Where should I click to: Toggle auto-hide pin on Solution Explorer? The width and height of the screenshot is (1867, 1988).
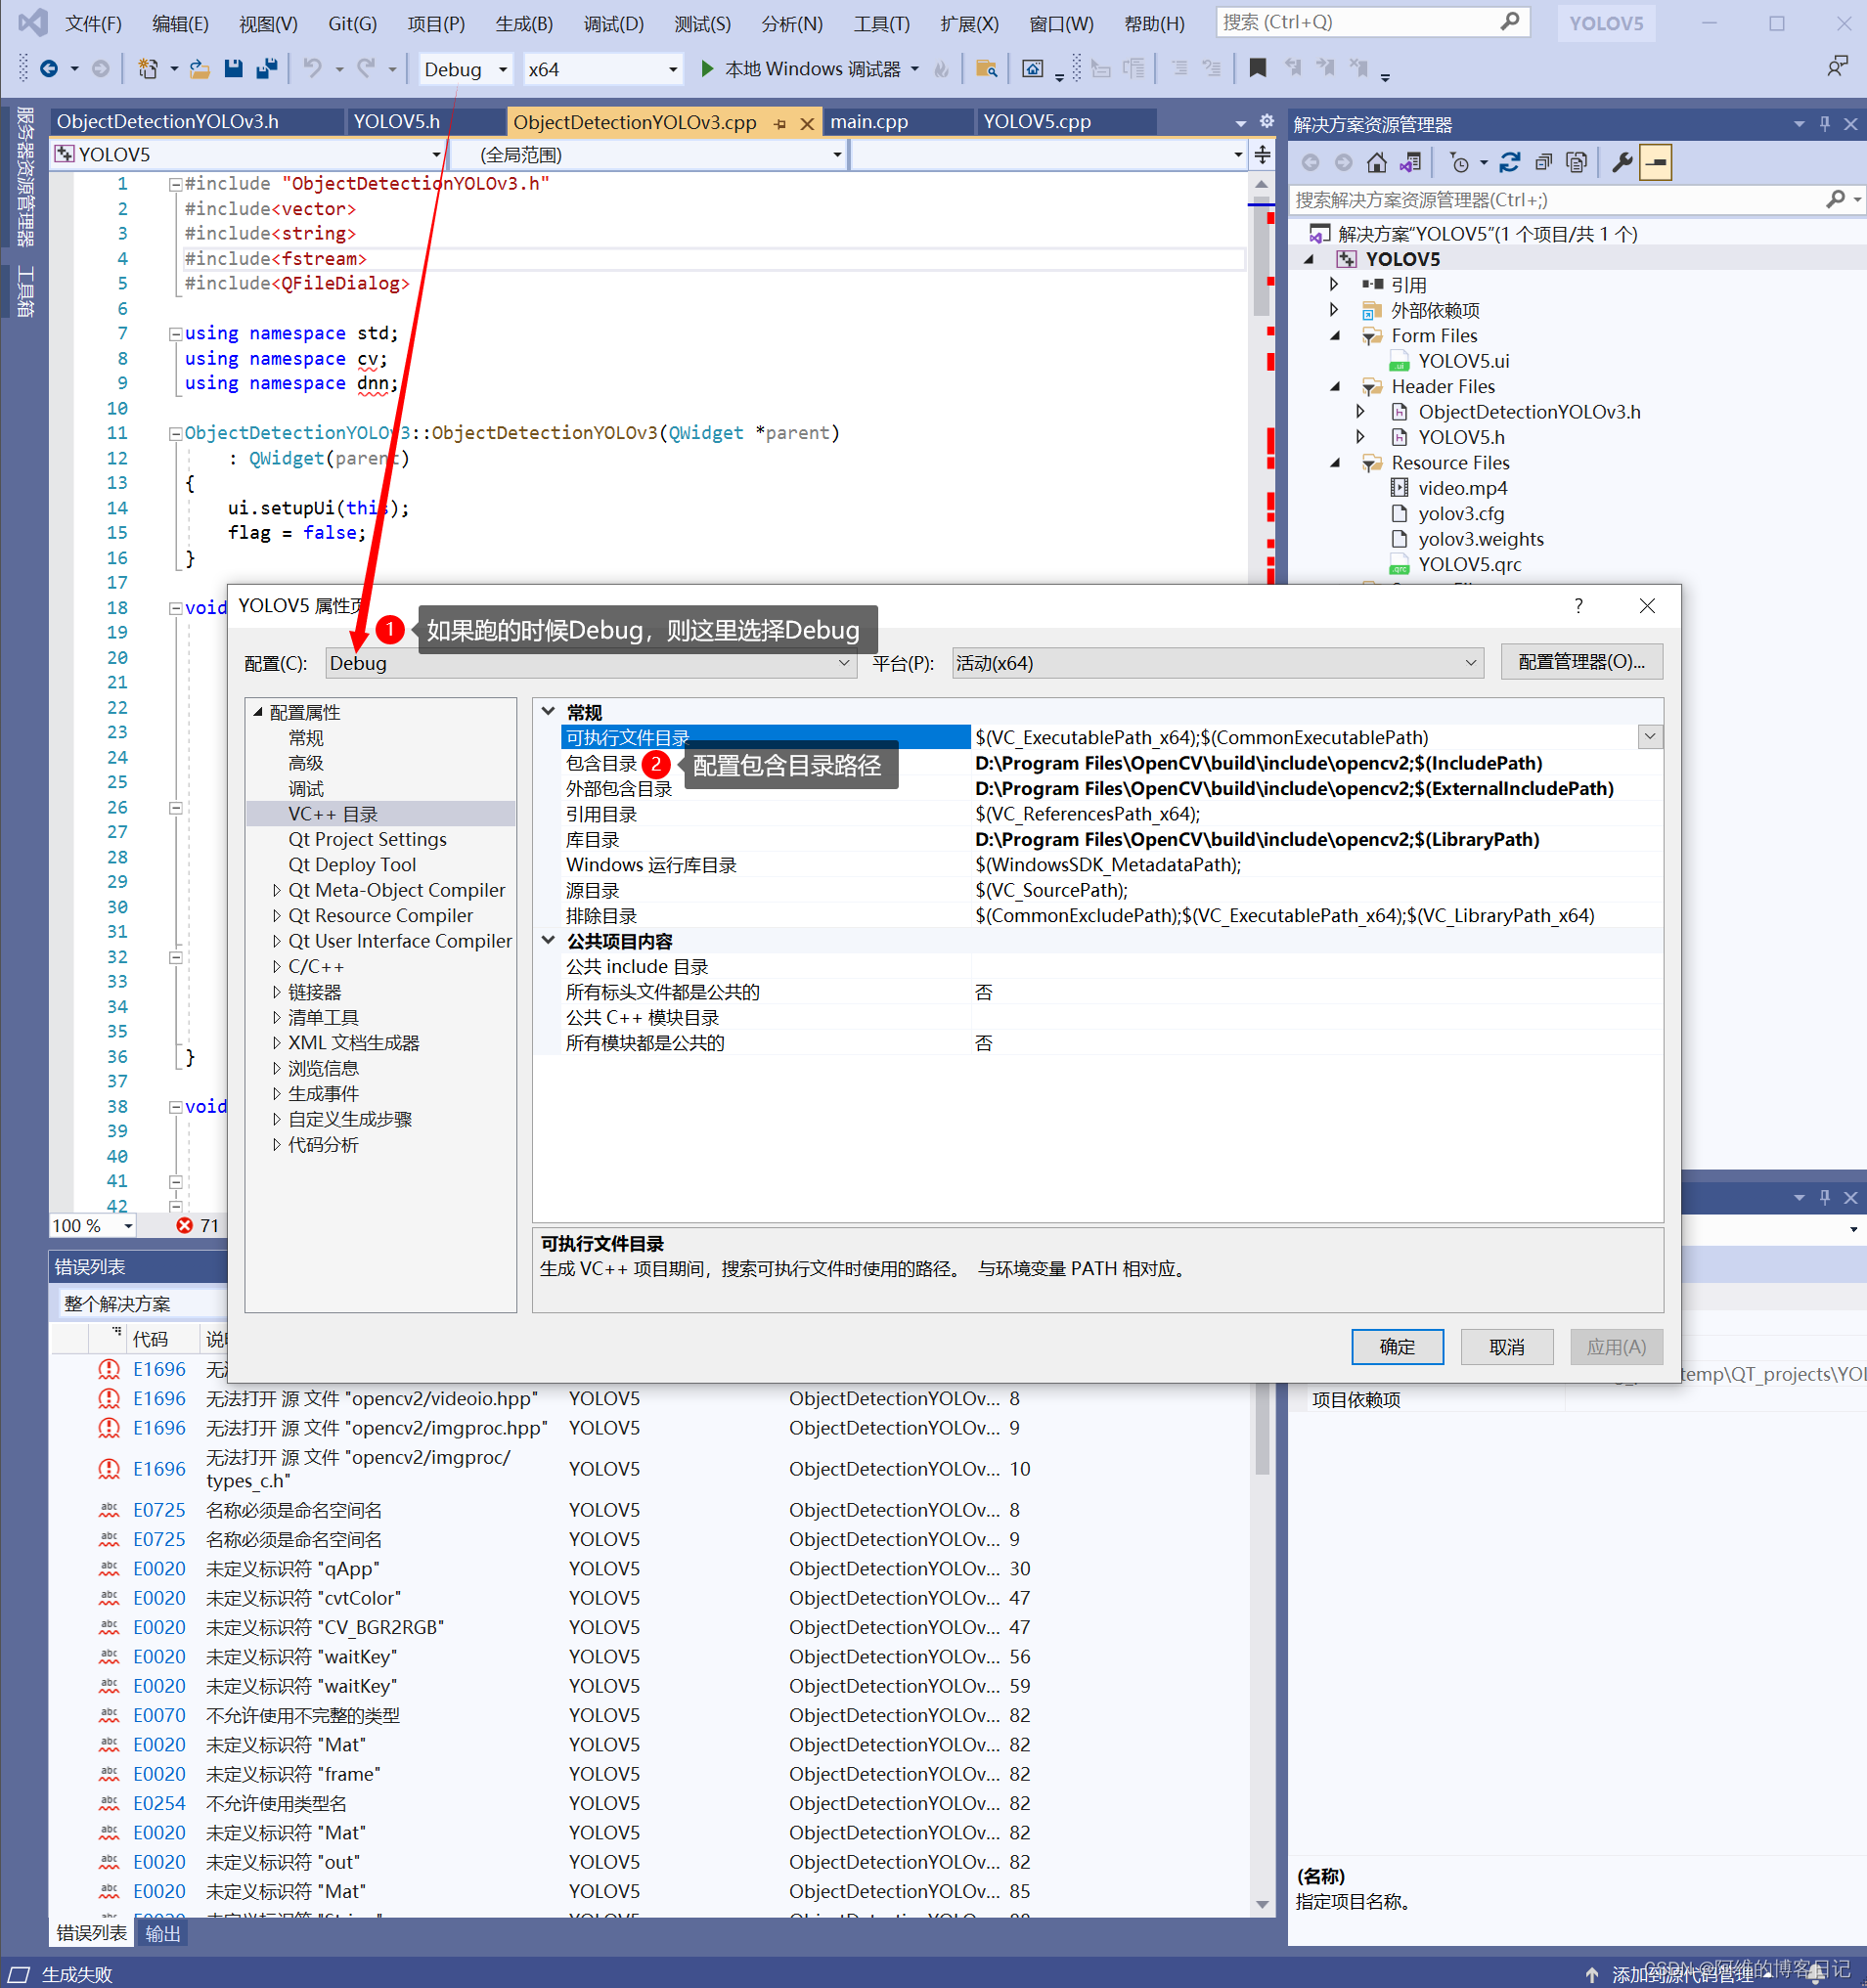(1824, 123)
